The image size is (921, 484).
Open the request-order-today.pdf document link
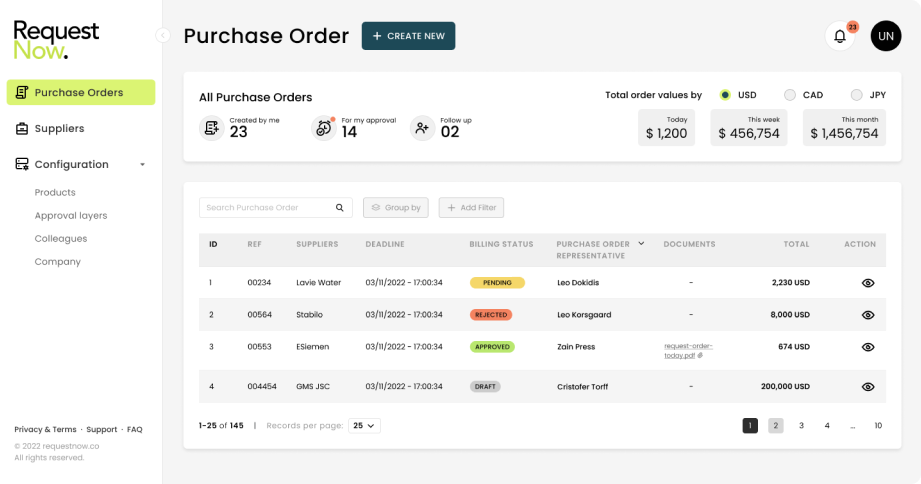(688, 351)
